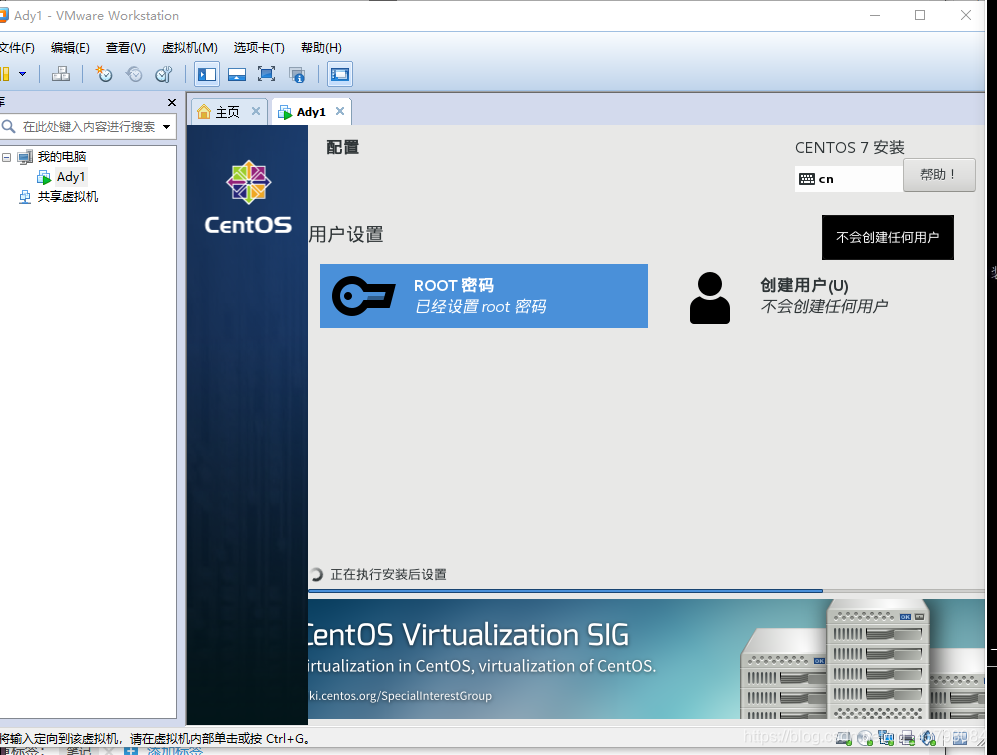Click the CentOS Virtualization SIG banner

[x=646, y=659]
